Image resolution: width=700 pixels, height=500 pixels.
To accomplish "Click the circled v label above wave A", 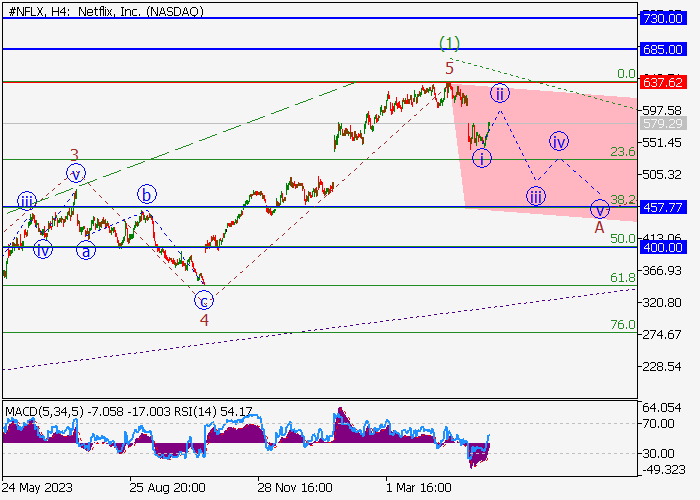I will (x=600, y=209).
